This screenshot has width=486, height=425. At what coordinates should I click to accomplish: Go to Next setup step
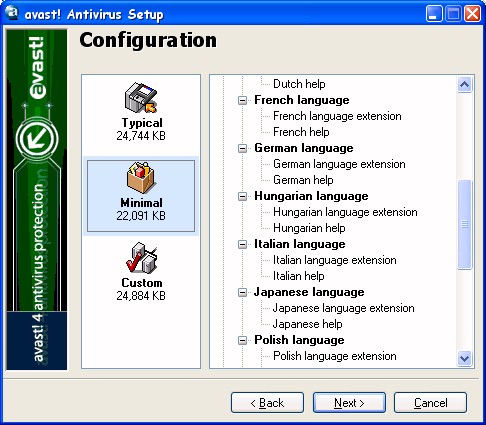click(349, 403)
